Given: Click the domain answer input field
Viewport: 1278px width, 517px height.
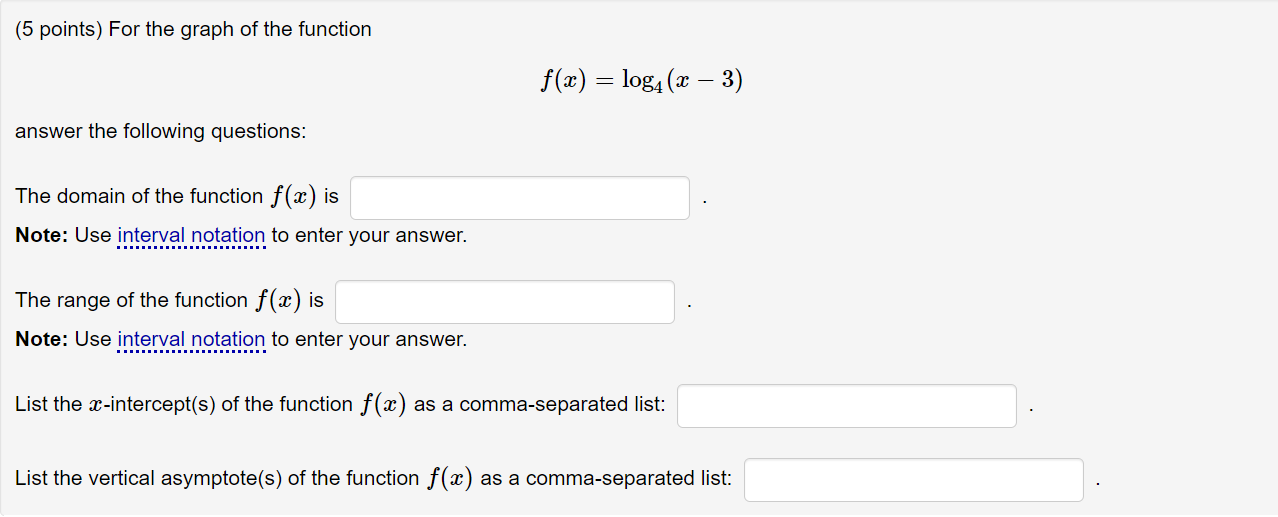Looking at the screenshot, I should 519,198.
